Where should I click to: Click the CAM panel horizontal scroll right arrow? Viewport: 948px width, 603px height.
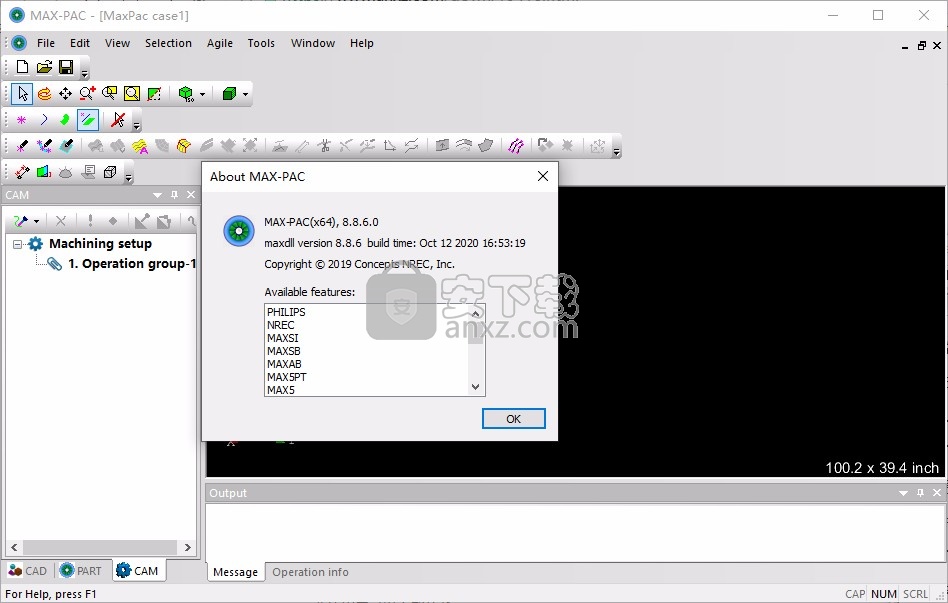click(187, 547)
